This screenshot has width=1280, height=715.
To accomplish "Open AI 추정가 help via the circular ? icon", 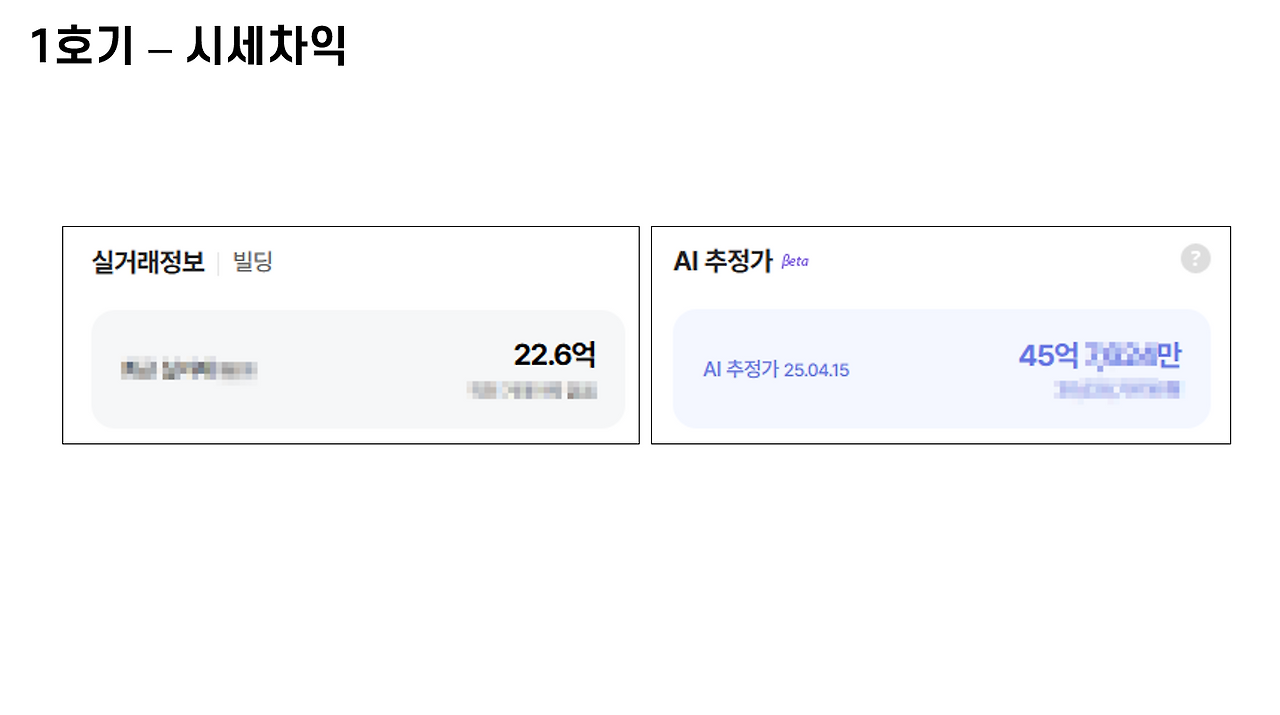I will [1195, 259].
